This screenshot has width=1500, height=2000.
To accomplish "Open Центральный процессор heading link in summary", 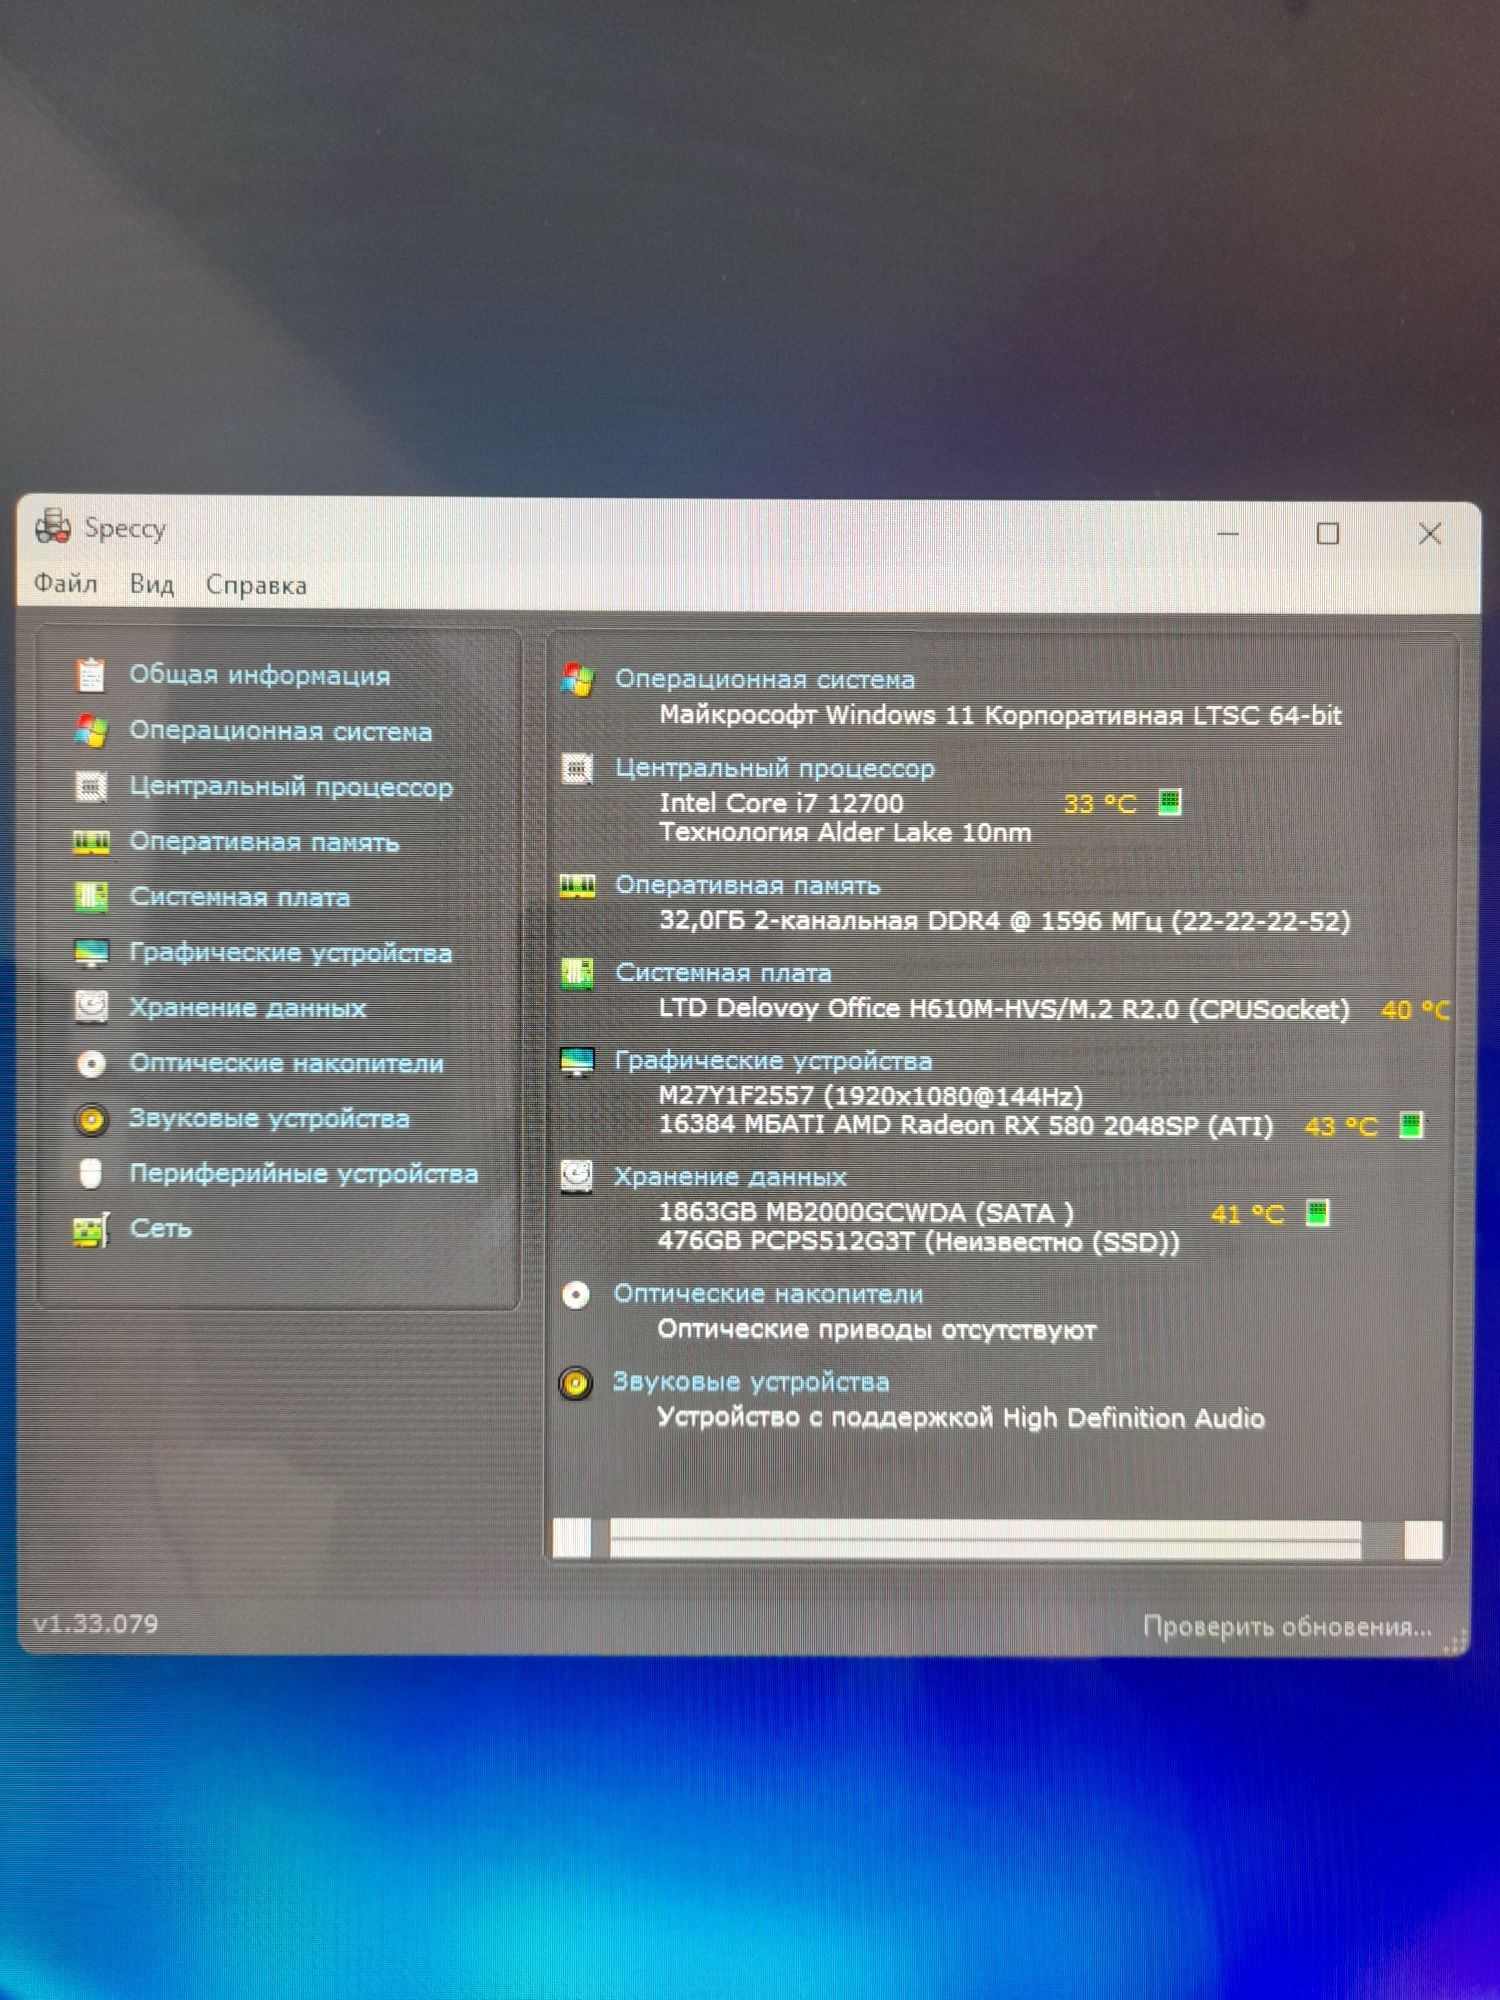I will (775, 768).
